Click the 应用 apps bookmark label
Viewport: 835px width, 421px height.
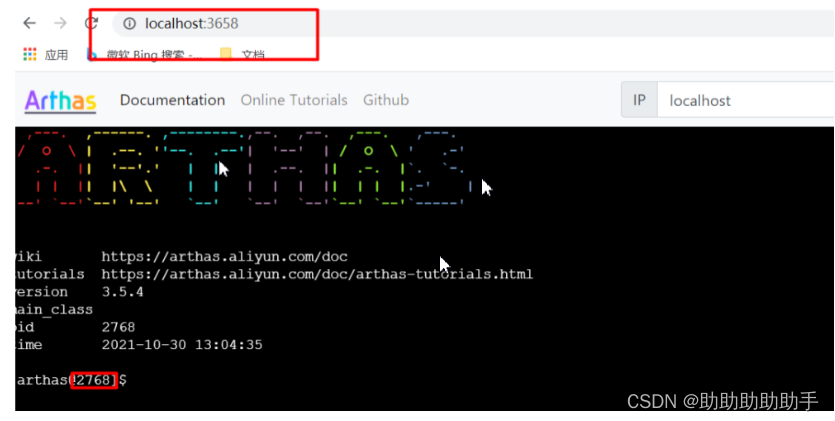(56, 54)
